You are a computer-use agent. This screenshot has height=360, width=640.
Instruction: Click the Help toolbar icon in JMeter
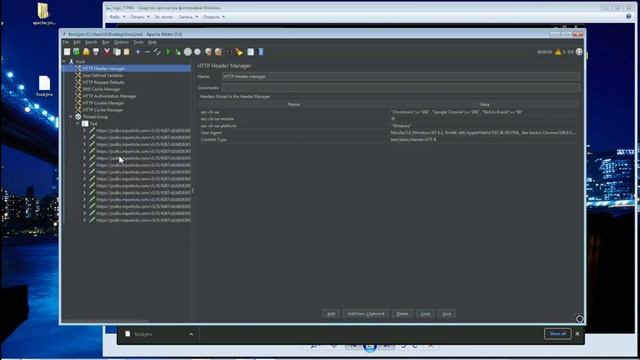click(x=260, y=52)
